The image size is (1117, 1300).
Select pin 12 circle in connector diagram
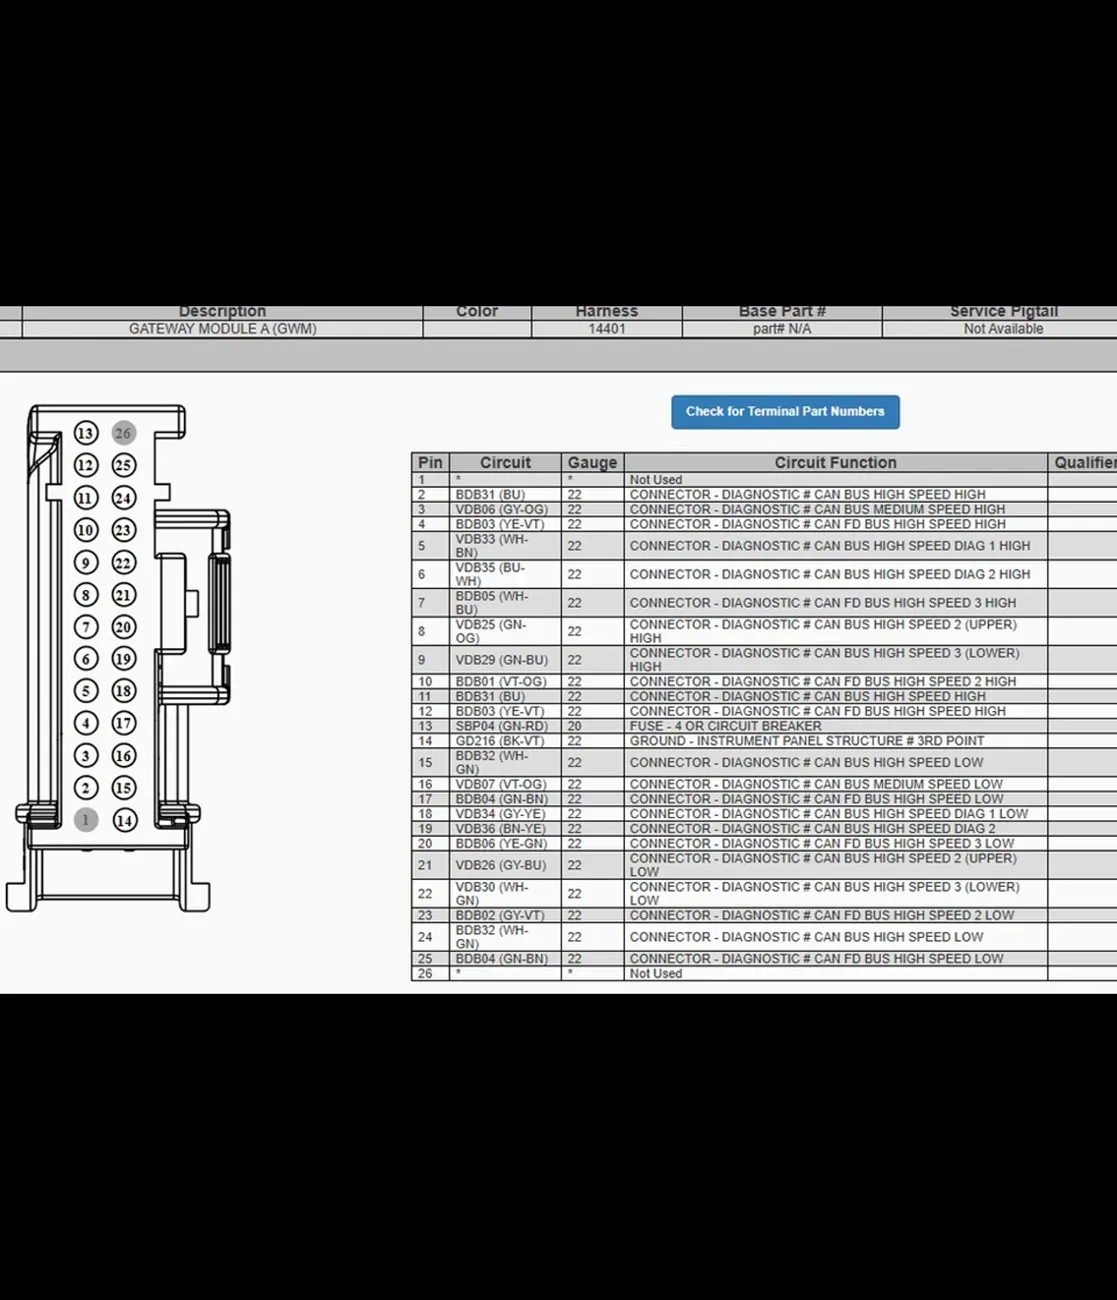click(86, 465)
